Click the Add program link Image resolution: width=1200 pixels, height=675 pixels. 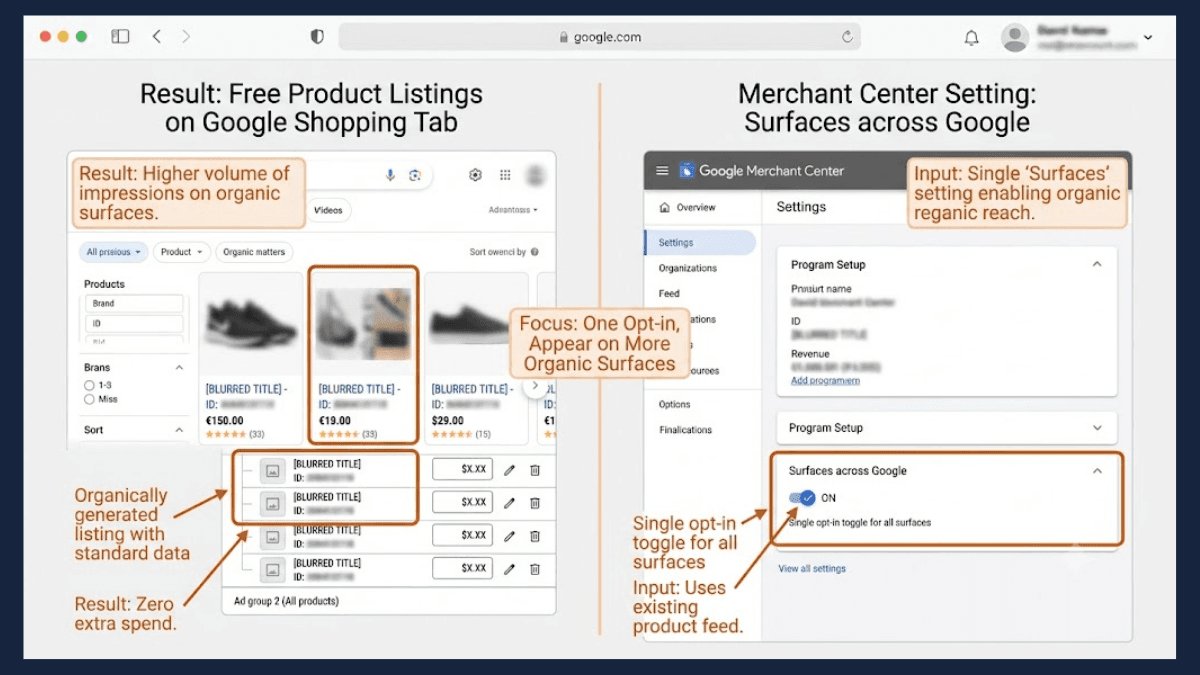[x=825, y=381]
